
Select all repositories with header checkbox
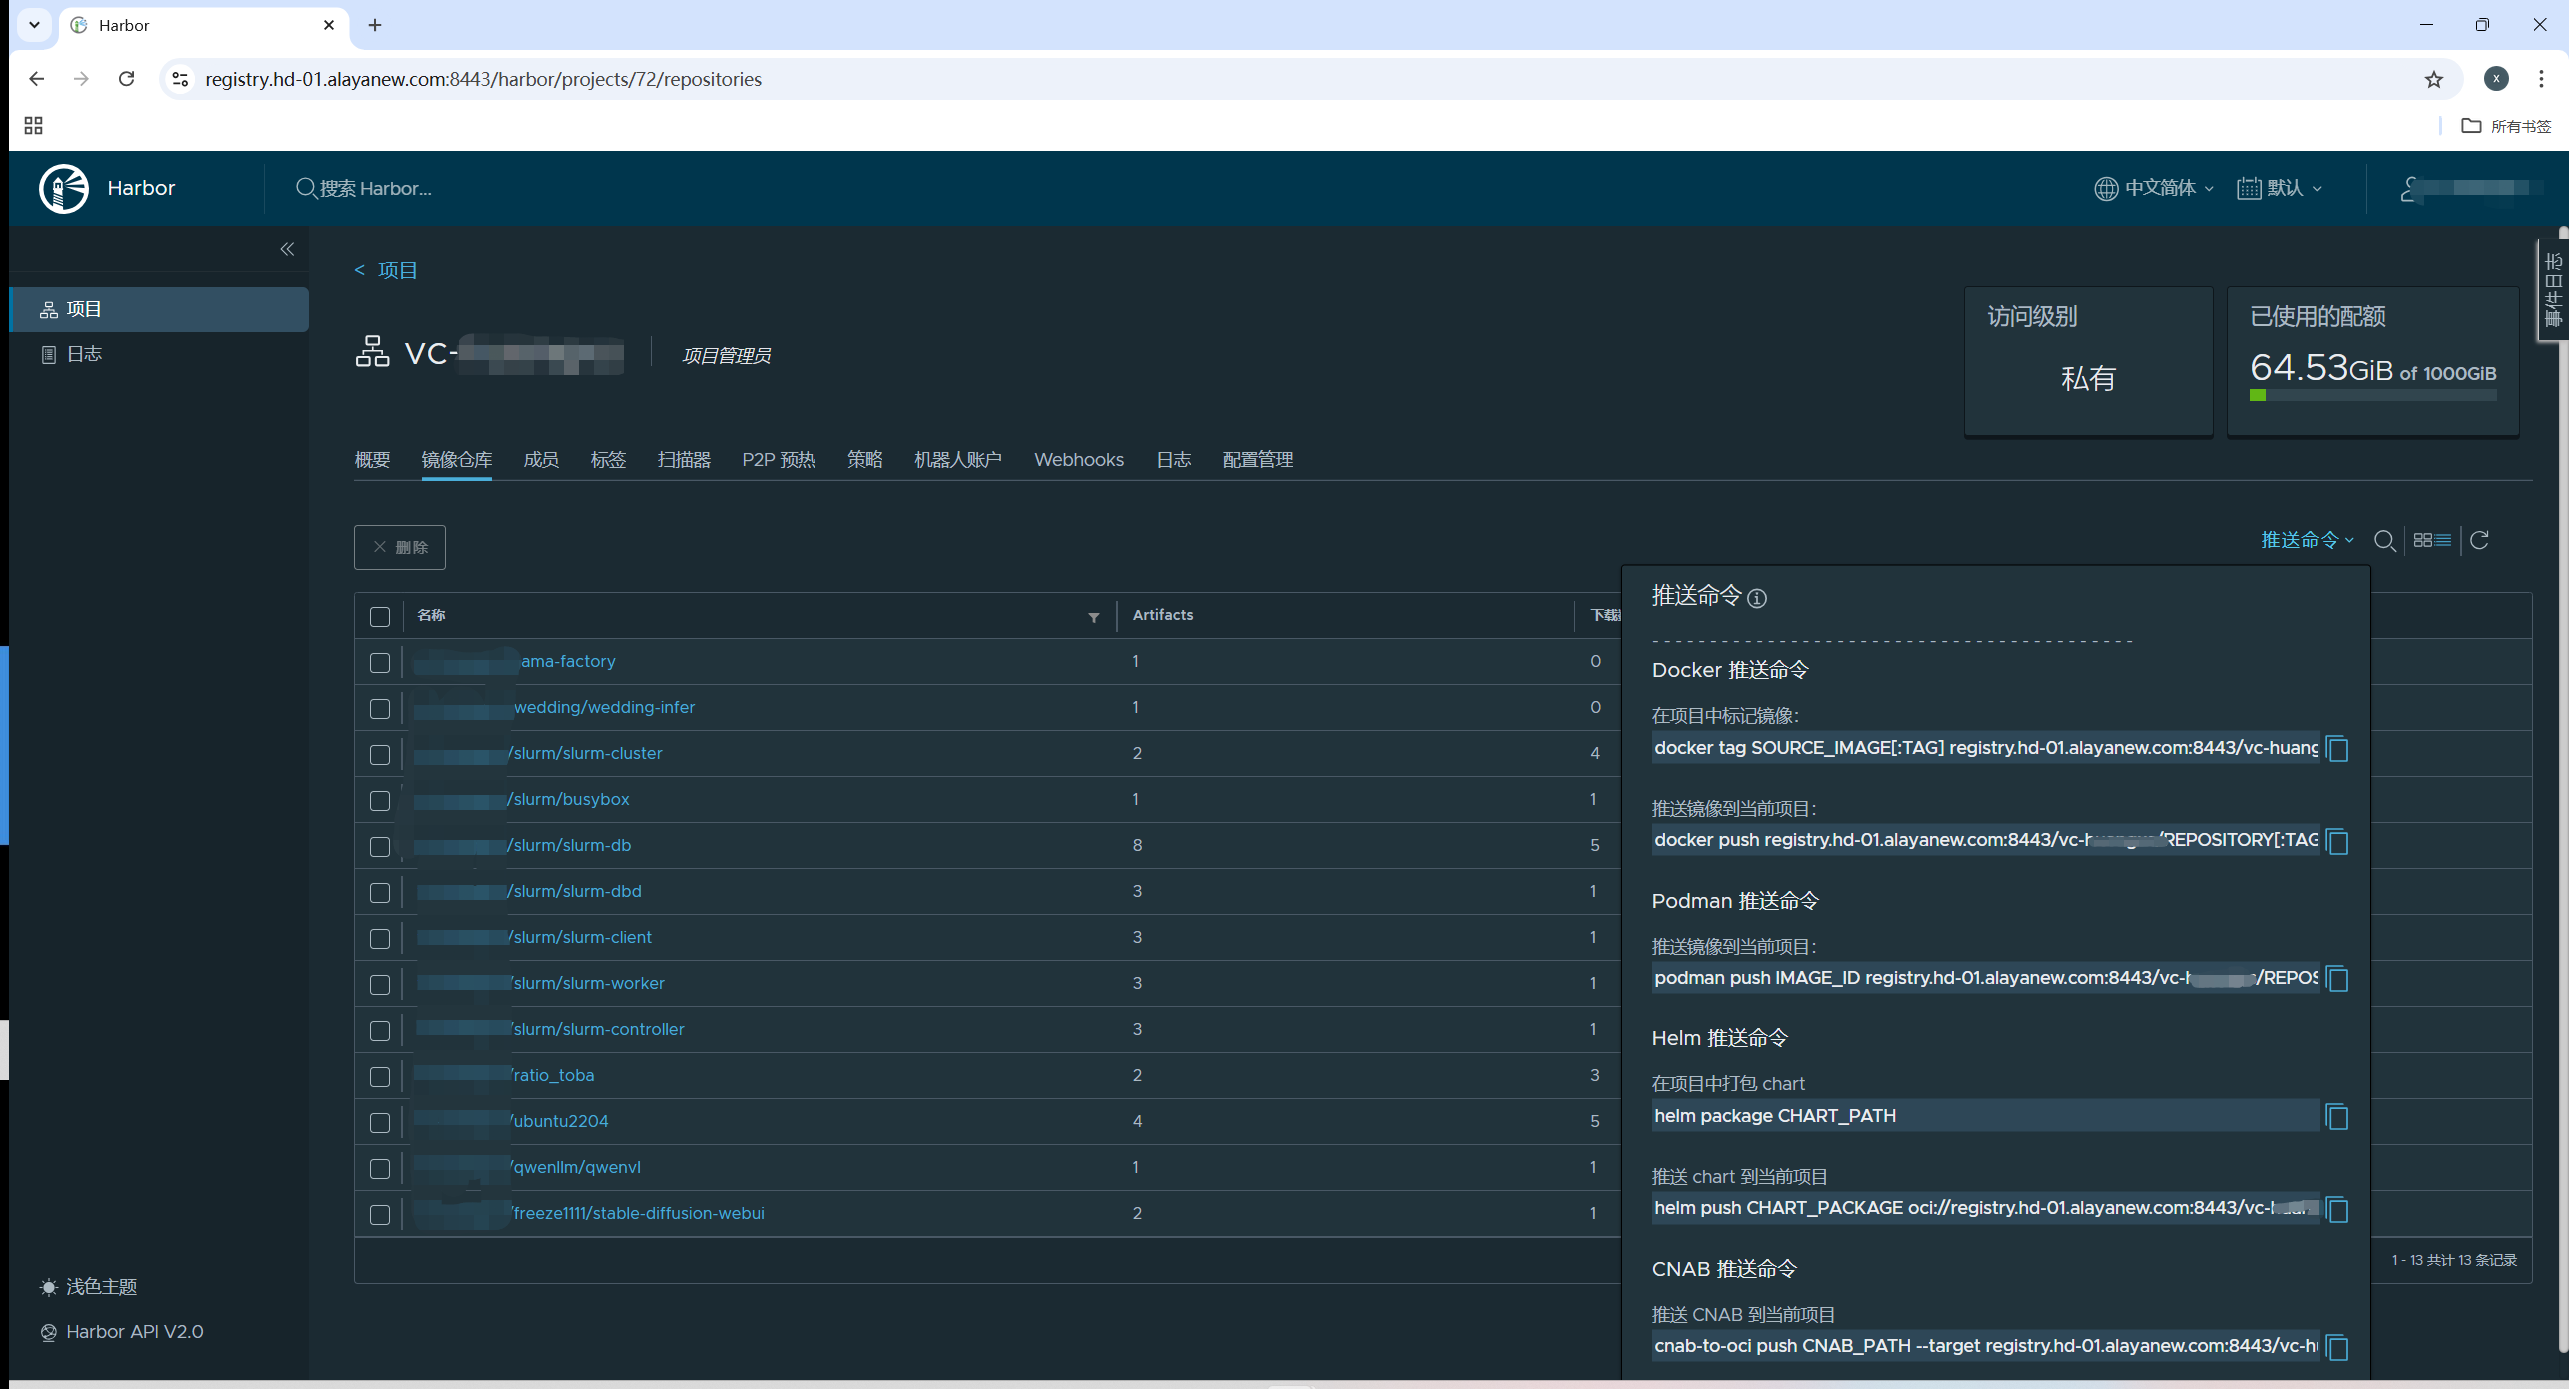click(380, 617)
